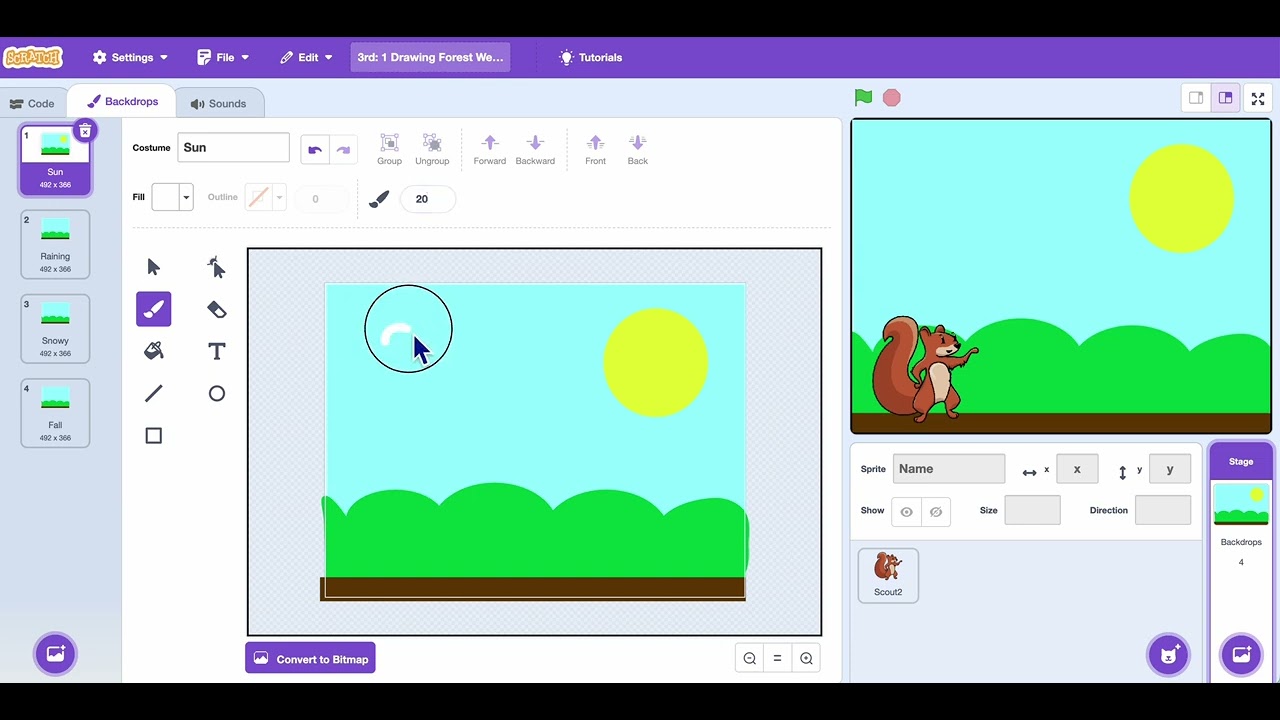This screenshot has width=1280, height=720.
Task: Open the Tutorials menu
Action: (x=591, y=57)
